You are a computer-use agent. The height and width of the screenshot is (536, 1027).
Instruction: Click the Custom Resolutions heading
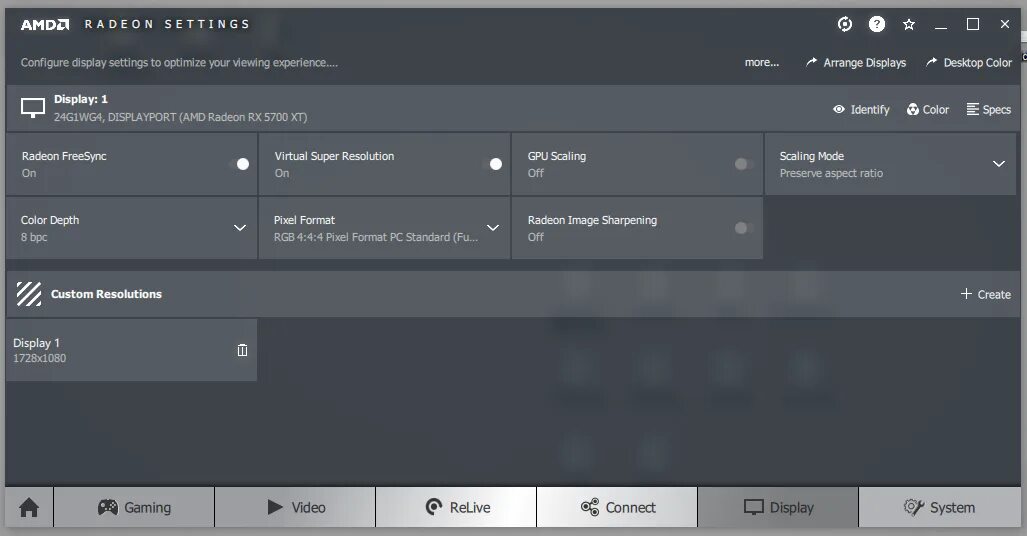(x=106, y=294)
